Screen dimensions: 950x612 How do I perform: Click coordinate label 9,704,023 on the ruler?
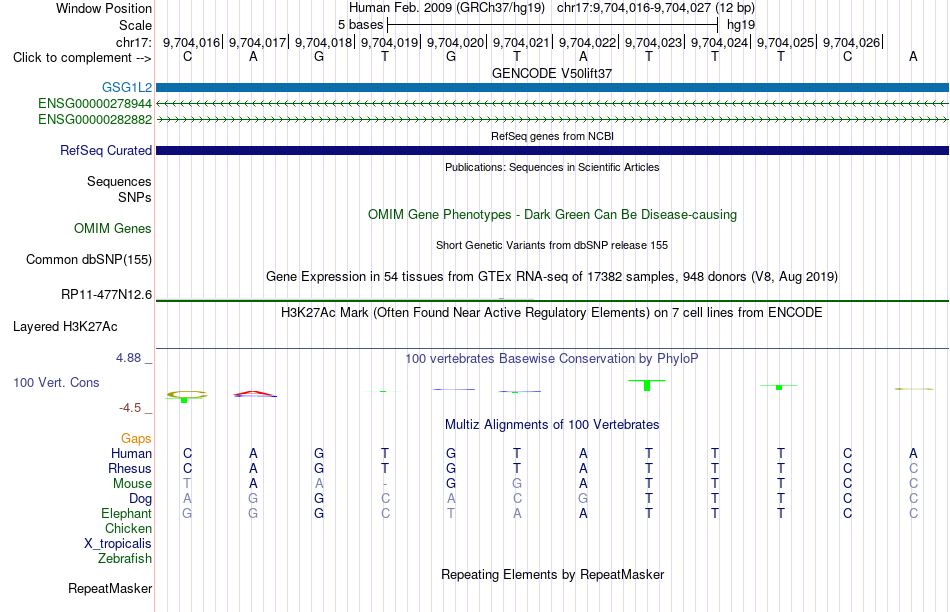[653, 42]
